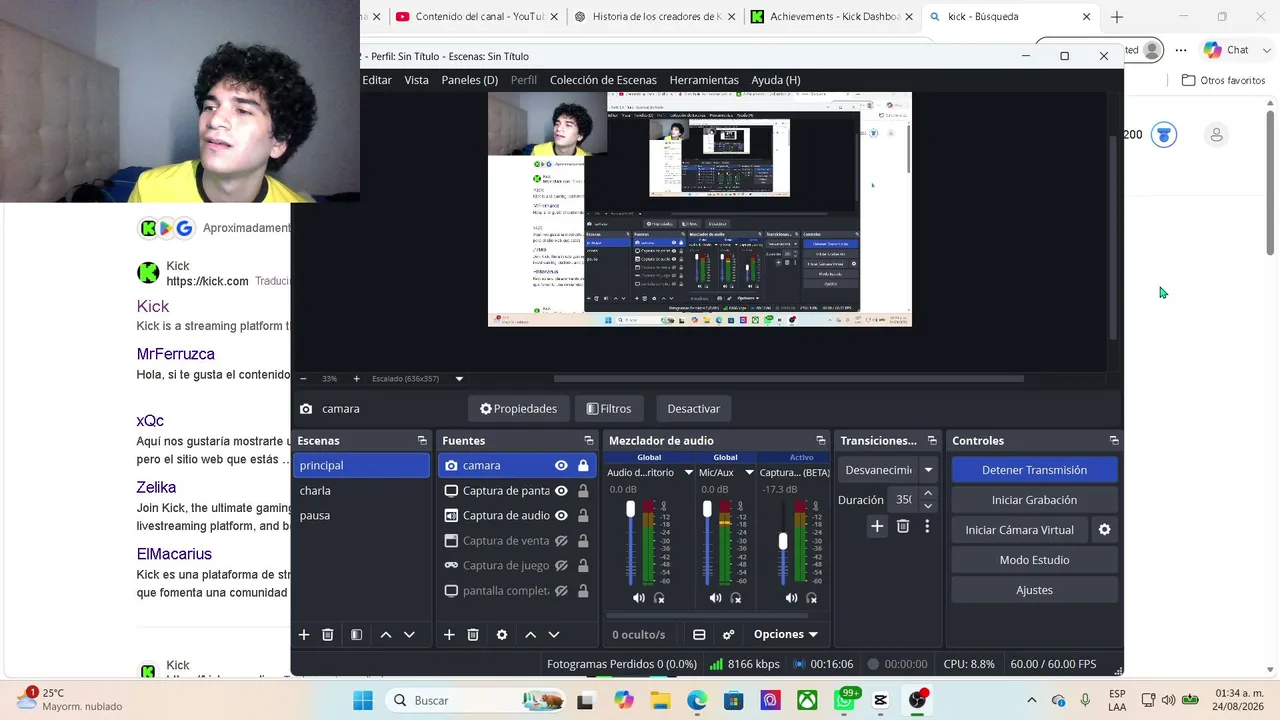Toggle monitoring icon for Mic/Aux channel
Viewport: 1280px width, 720px height.
[x=736, y=598]
